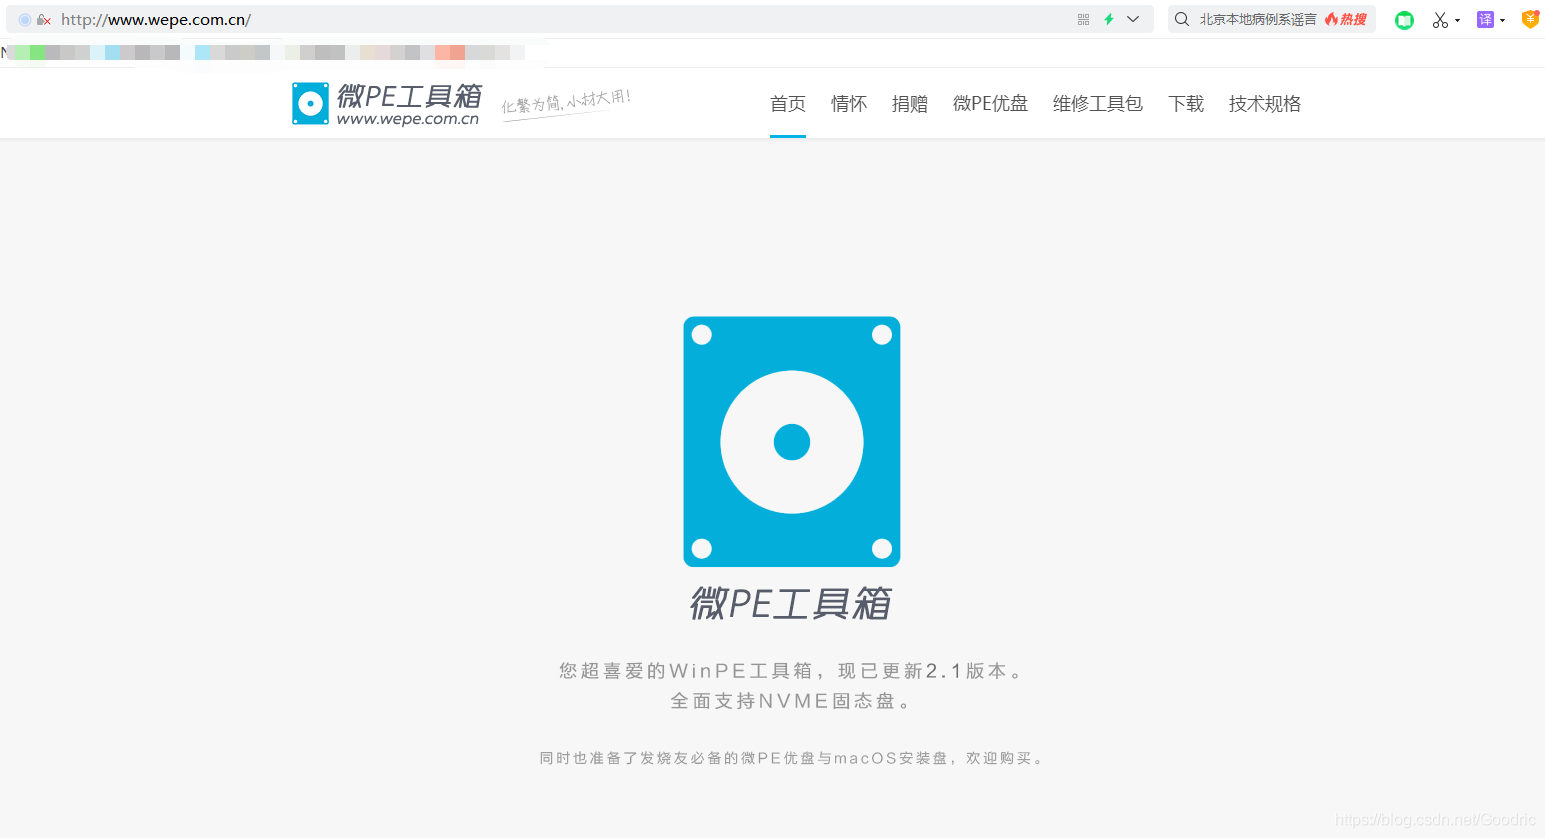The height and width of the screenshot is (838, 1545).
Task: Select the 首页 navigation tab
Action: [788, 104]
